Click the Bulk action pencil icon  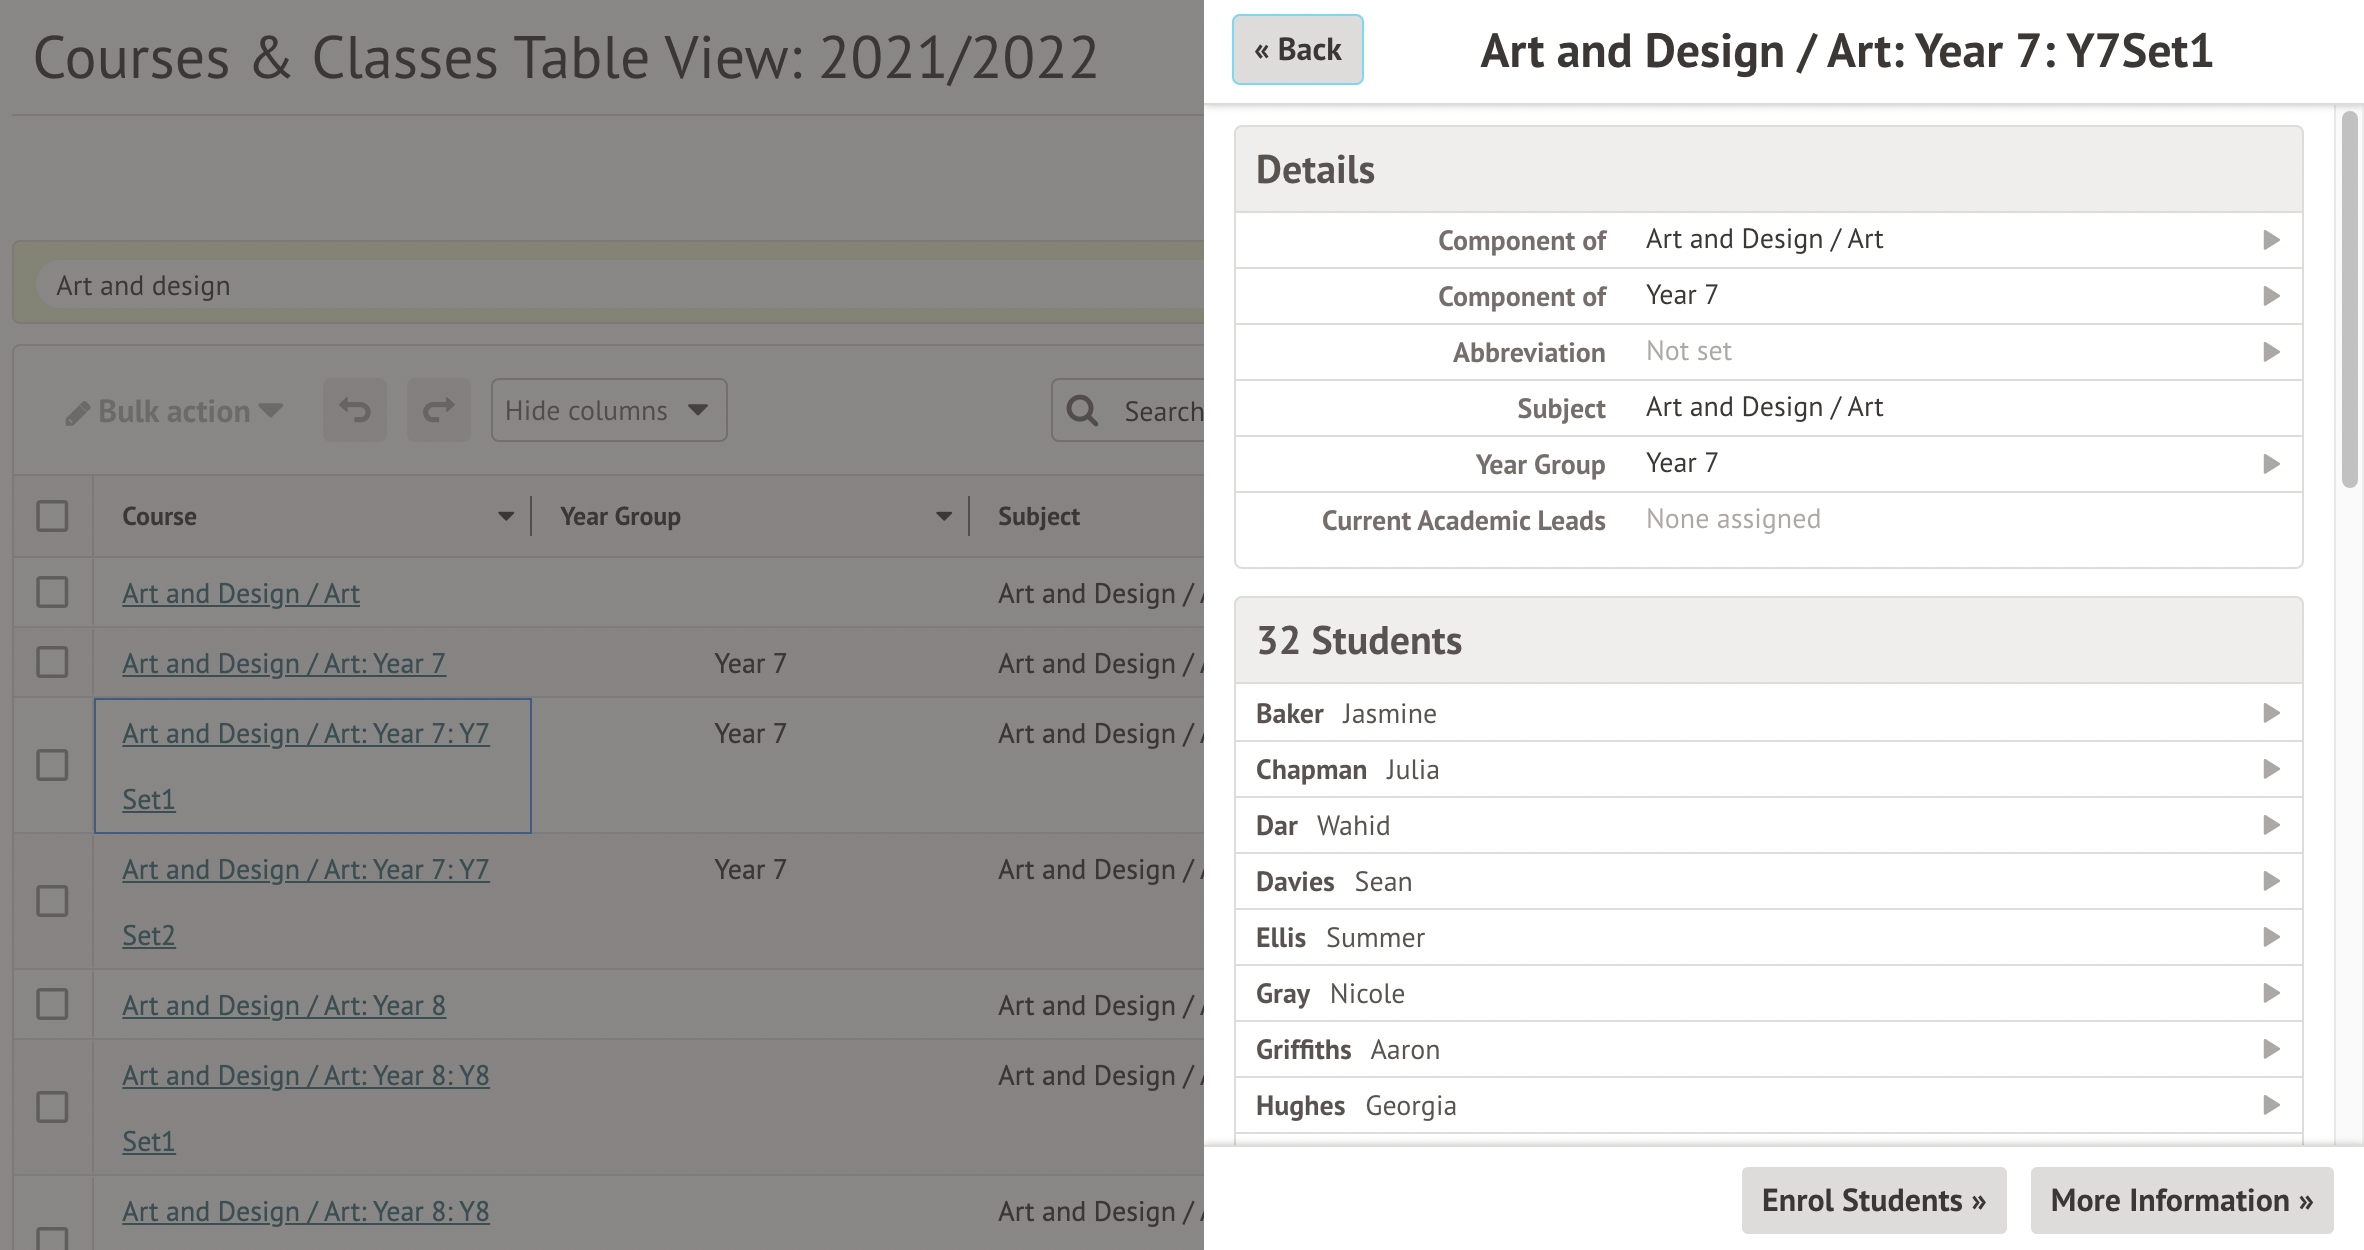[78, 413]
